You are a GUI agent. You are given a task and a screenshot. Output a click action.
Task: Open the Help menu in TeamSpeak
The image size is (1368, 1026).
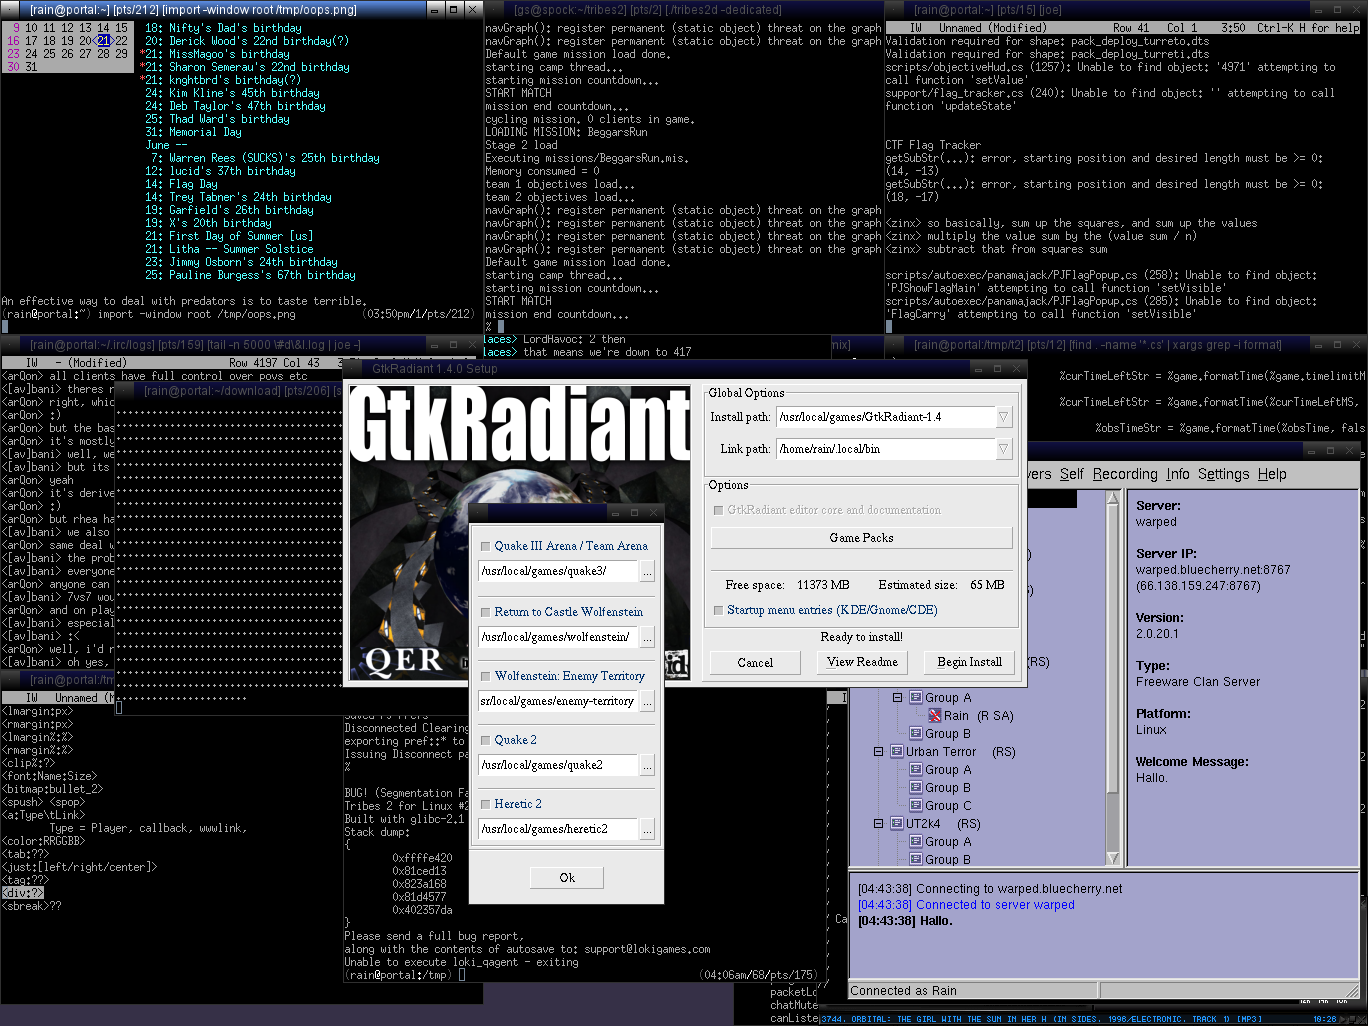pyautogui.click(x=1272, y=474)
